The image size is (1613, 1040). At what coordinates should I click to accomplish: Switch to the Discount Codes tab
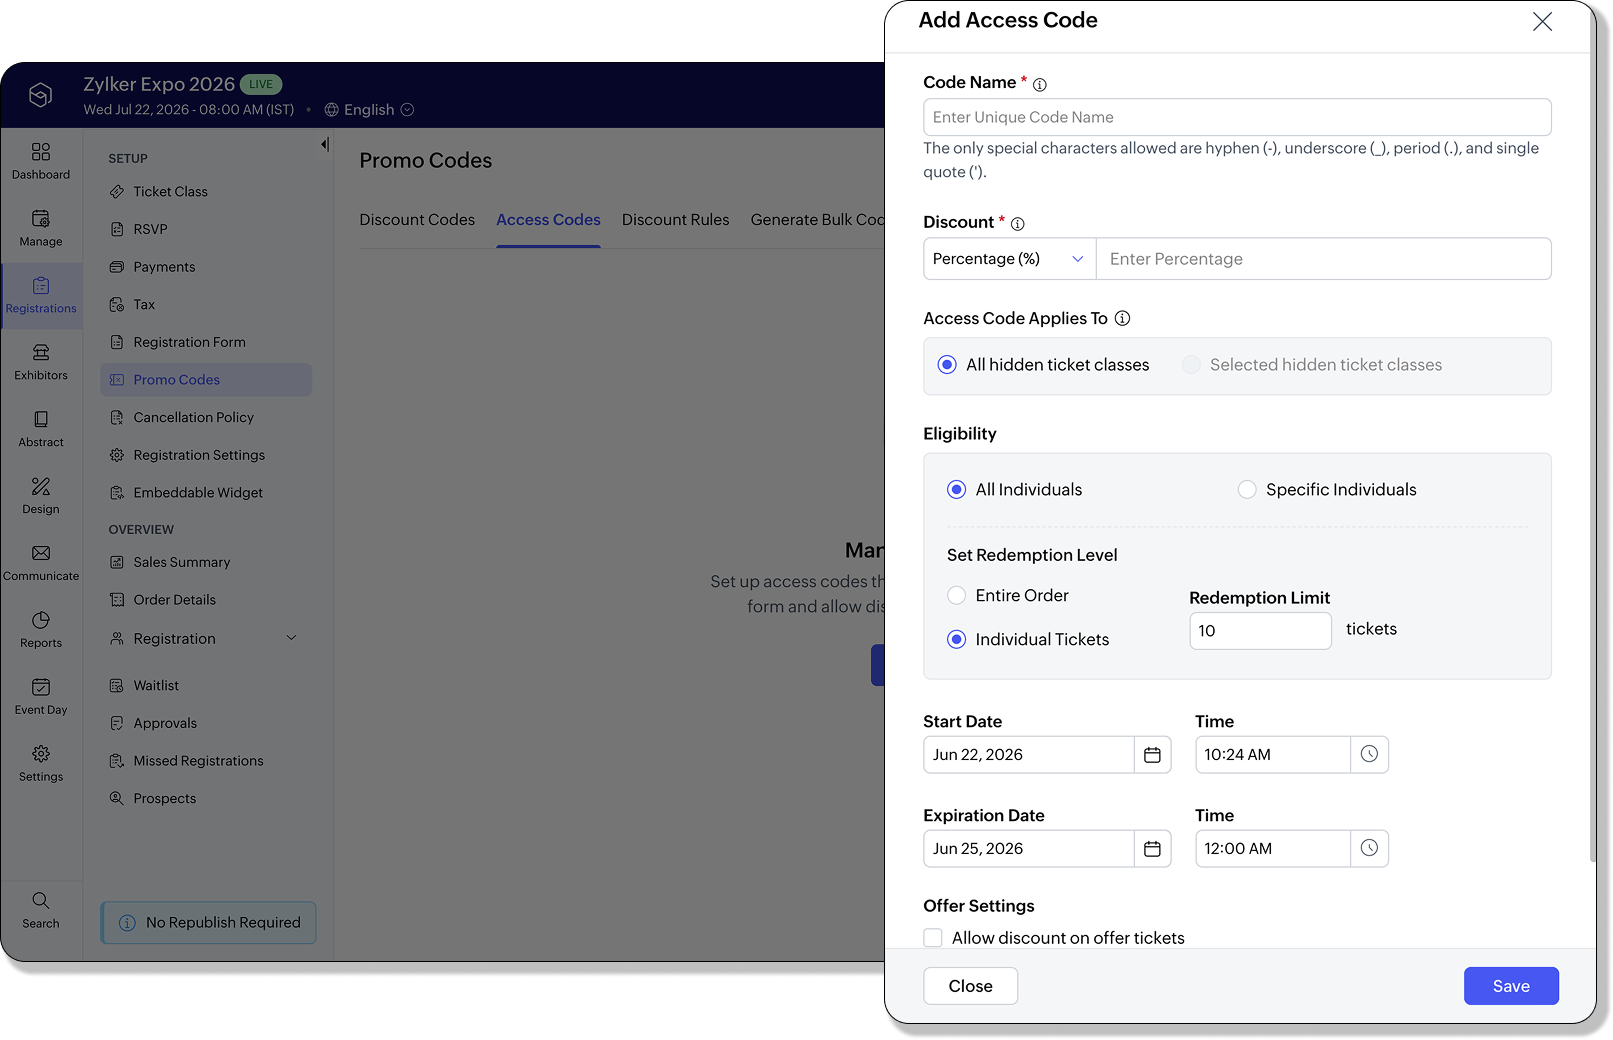point(417,220)
